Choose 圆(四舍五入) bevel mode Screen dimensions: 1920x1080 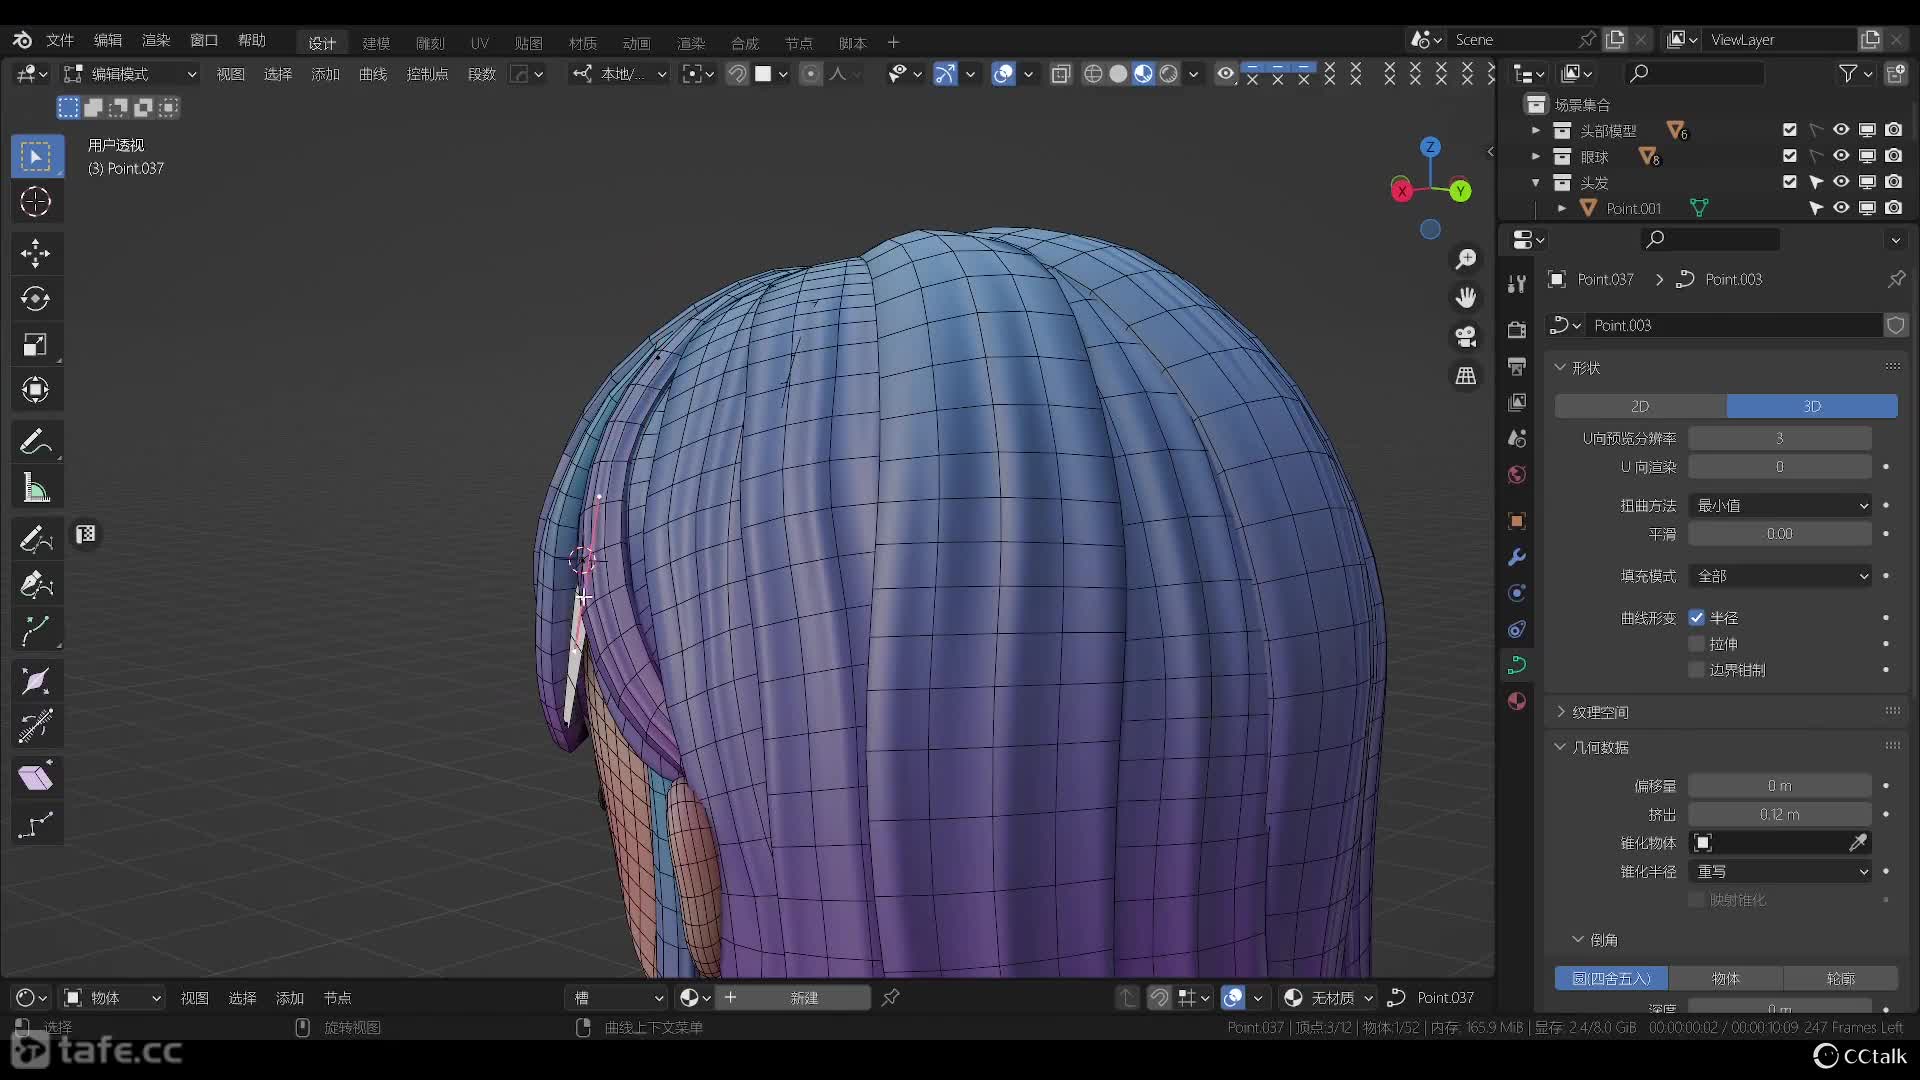pos(1611,979)
